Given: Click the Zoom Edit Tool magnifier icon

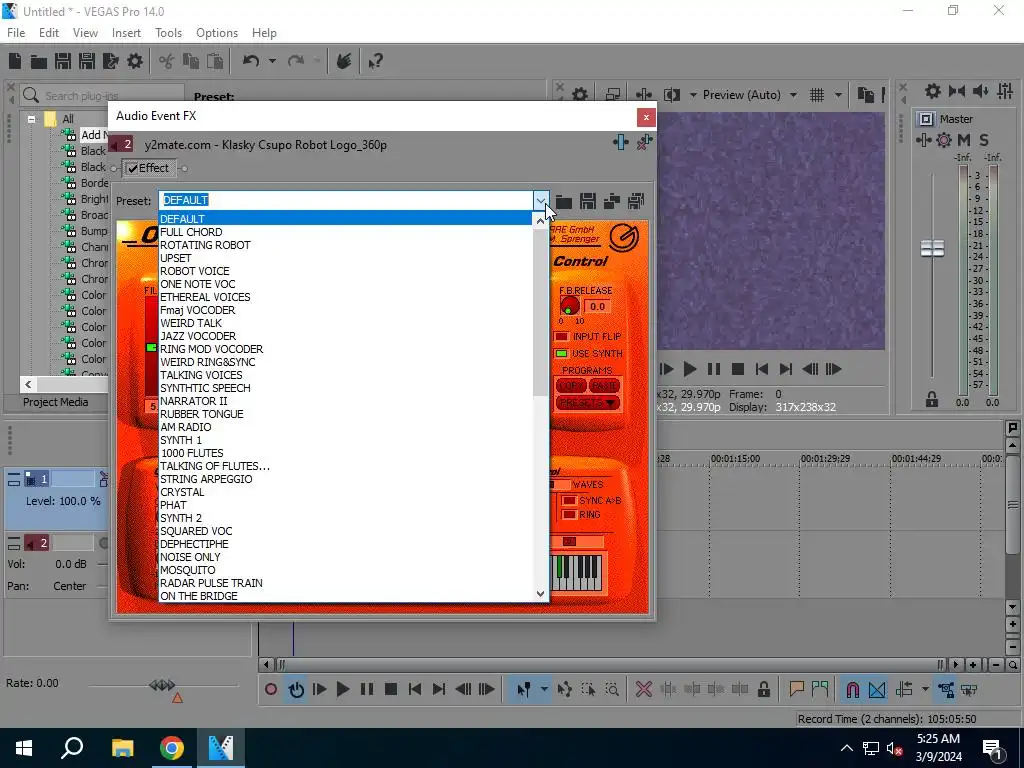Looking at the screenshot, I should pyautogui.click(x=612, y=689).
